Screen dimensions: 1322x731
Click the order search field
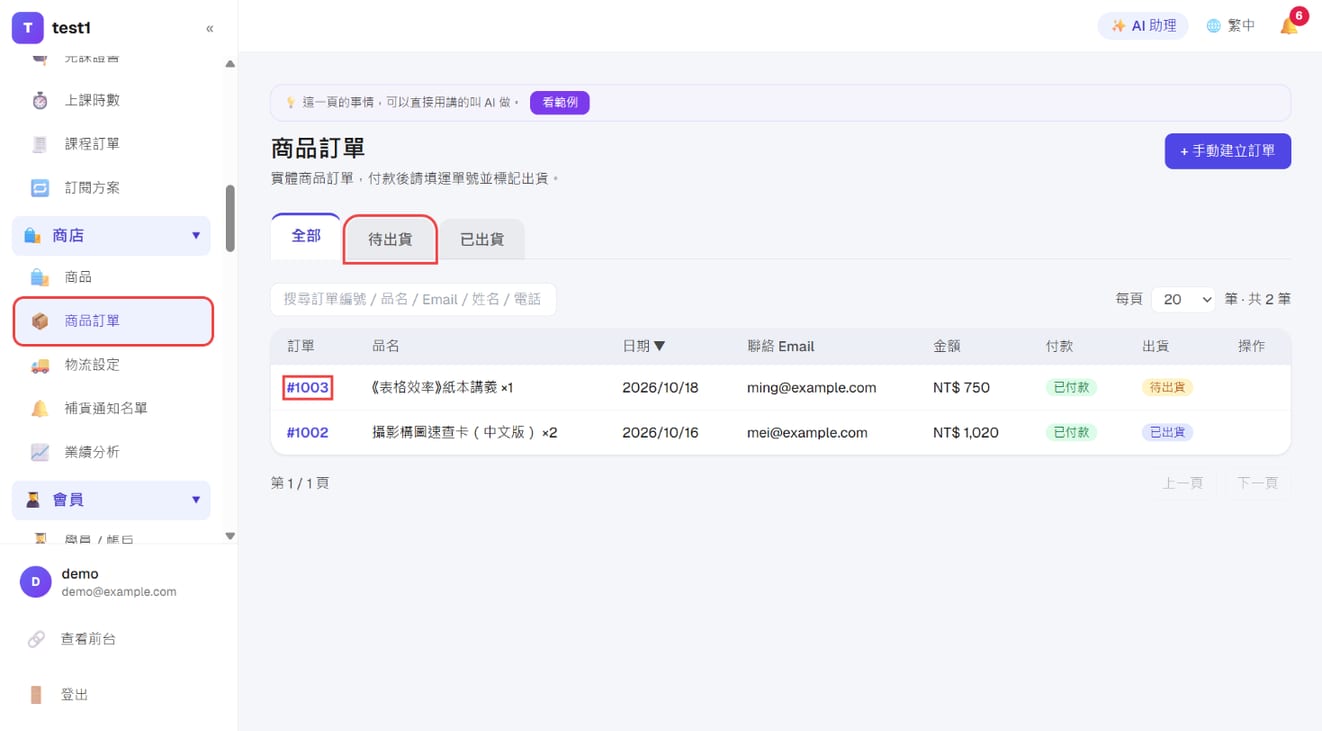413,299
